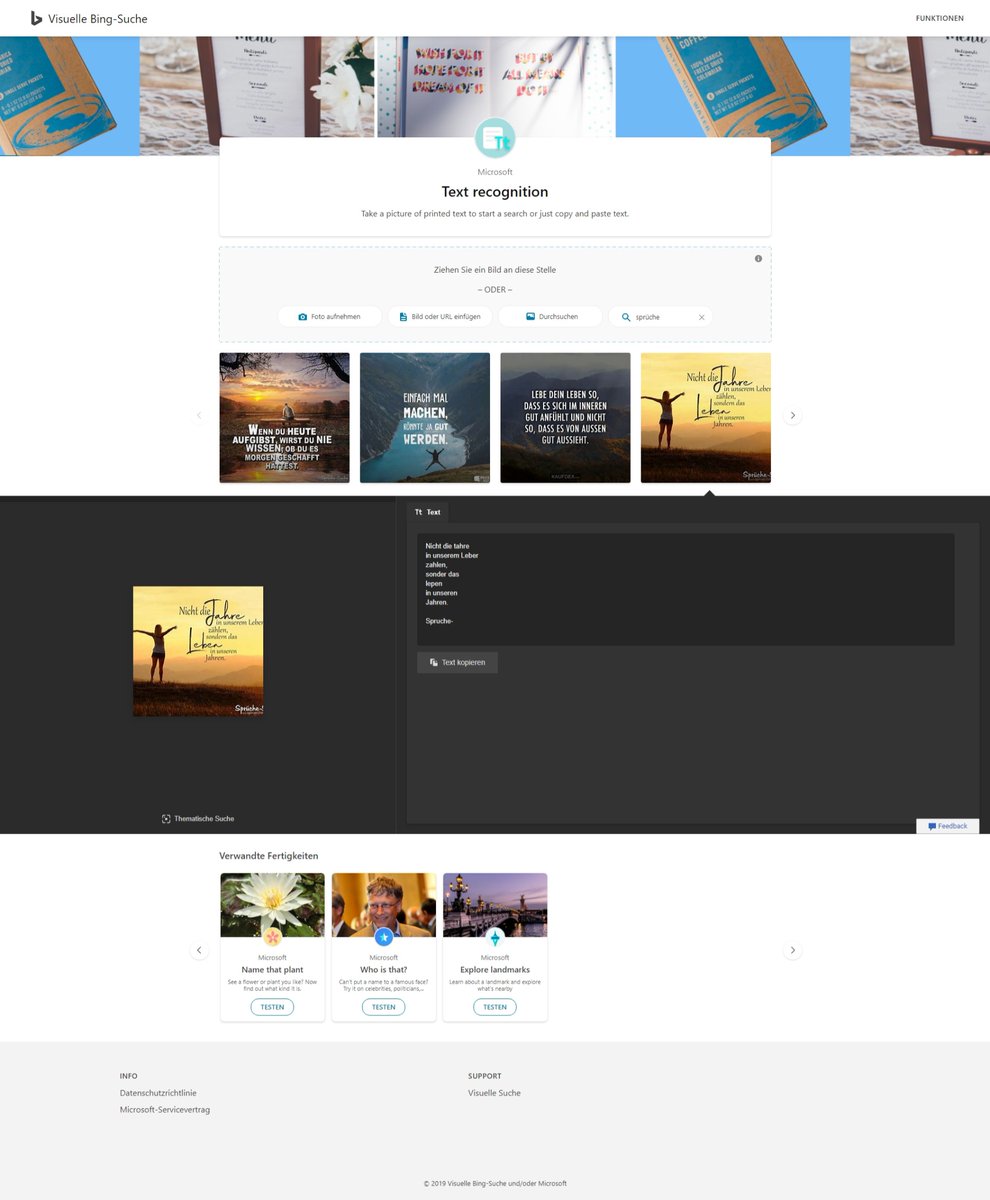This screenshot has width=990, height=1200.
Task: Previous related skills arrow
Action: tap(199, 950)
